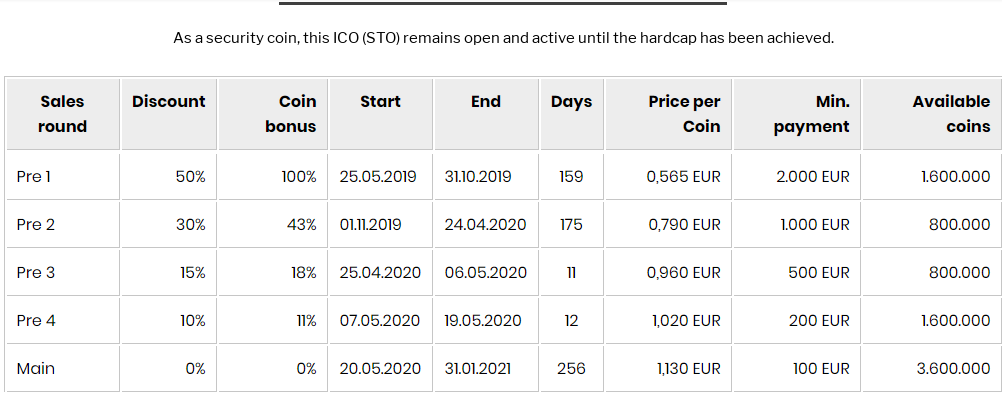This screenshot has width=1002, height=397.
Task: Click the 31.01.2021 end date cell
Action: click(x=486, y=368)
